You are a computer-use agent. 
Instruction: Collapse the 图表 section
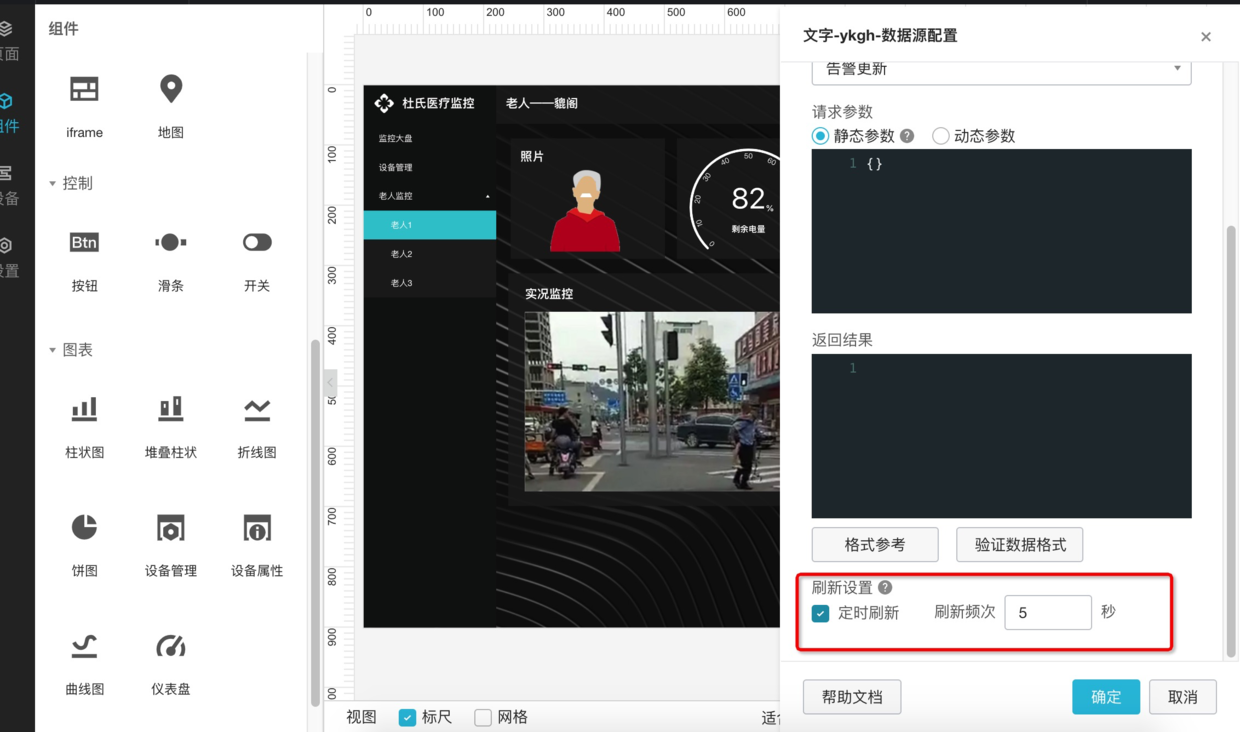point(52,350)
